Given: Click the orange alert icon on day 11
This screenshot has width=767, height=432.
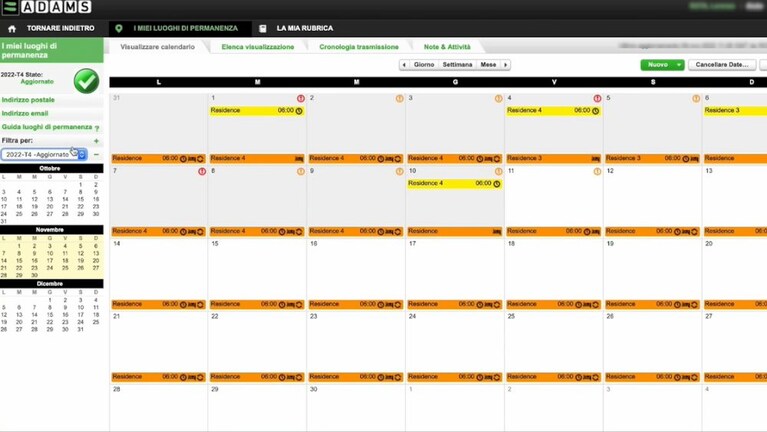Looking at the screenshot, I should 597,171.
